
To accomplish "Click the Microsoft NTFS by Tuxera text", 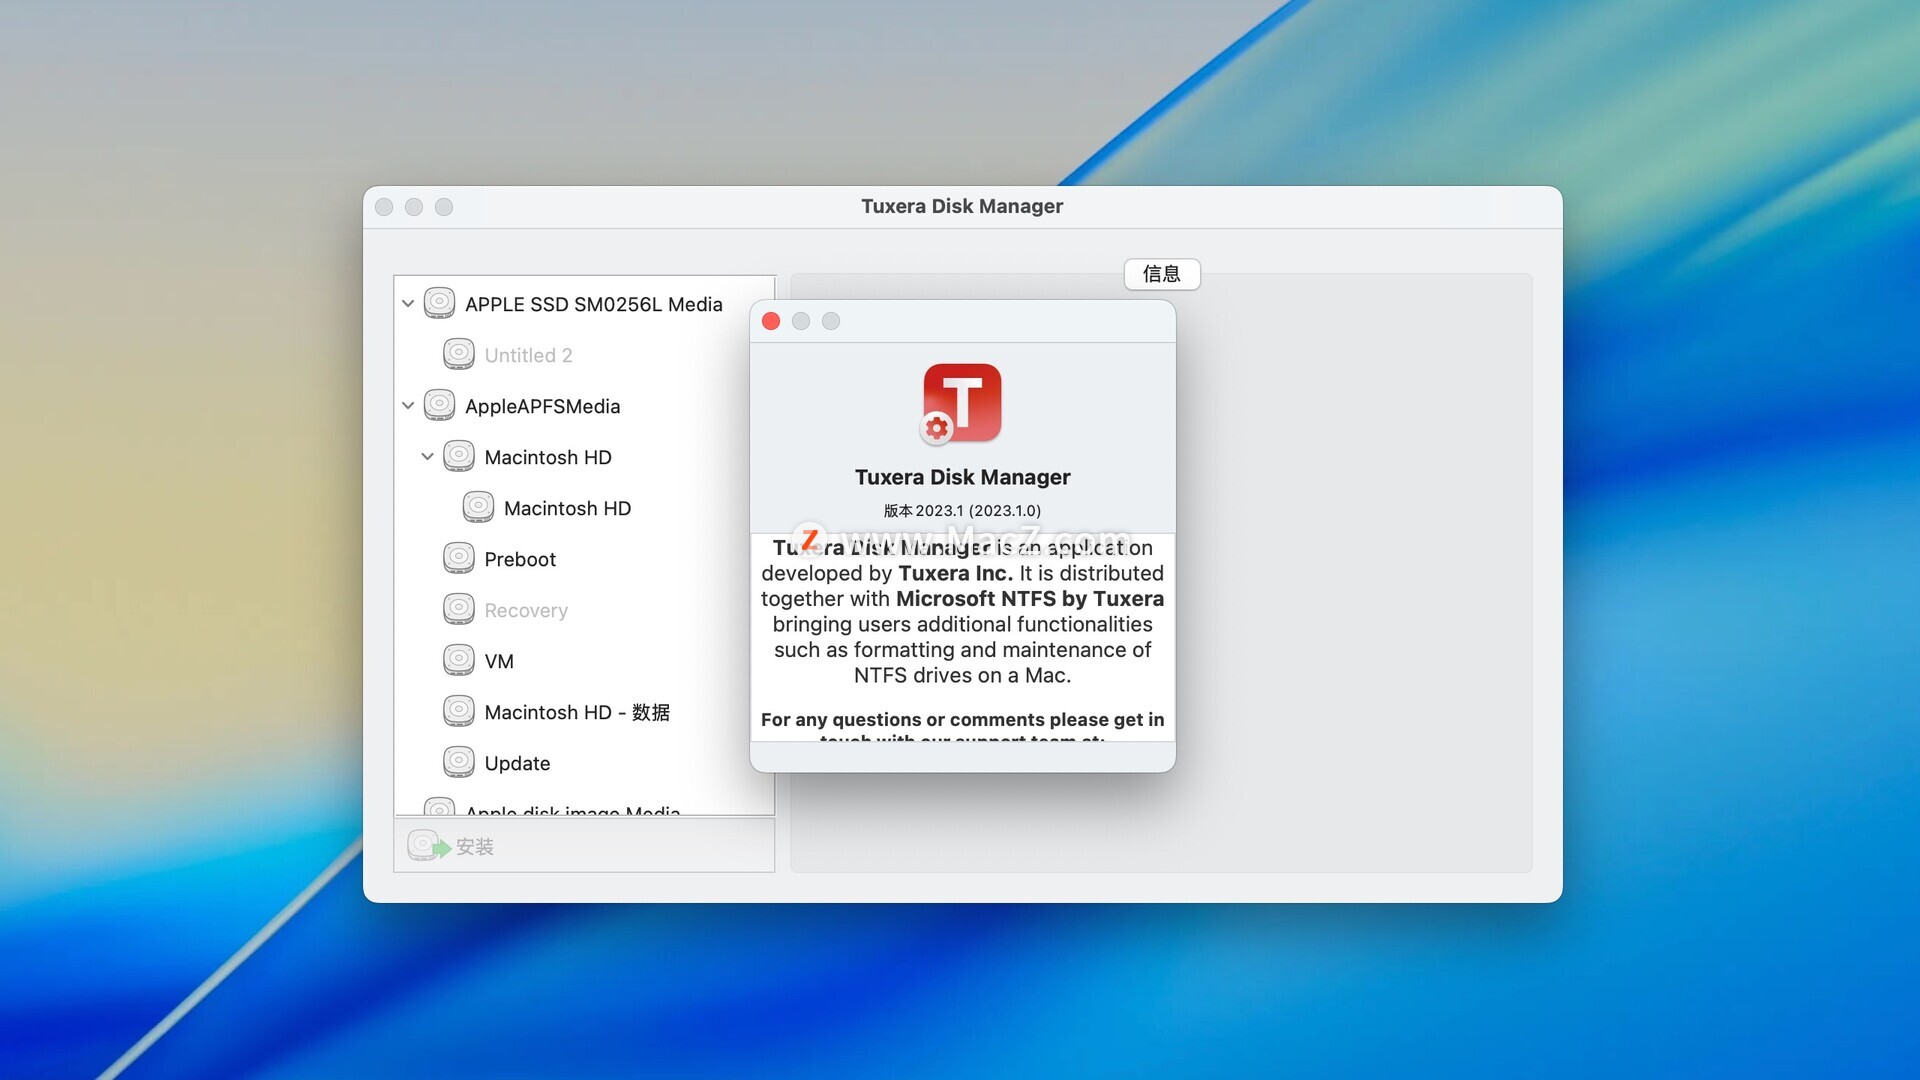I will (x=1030, y=598).
